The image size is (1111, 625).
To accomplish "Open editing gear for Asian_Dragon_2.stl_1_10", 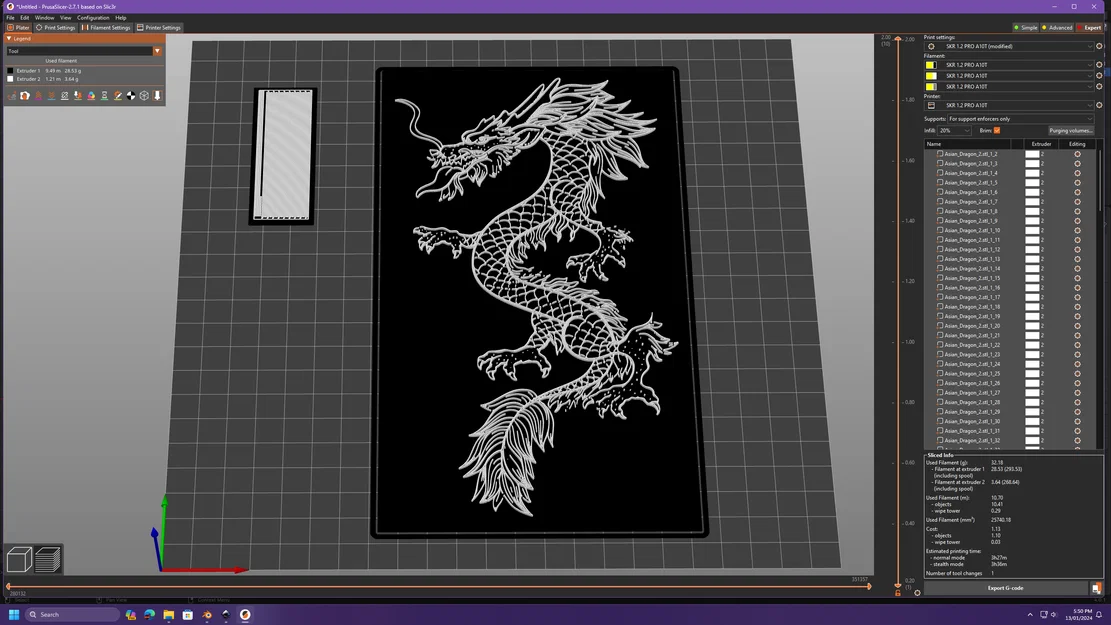I will pos(1077,230).
